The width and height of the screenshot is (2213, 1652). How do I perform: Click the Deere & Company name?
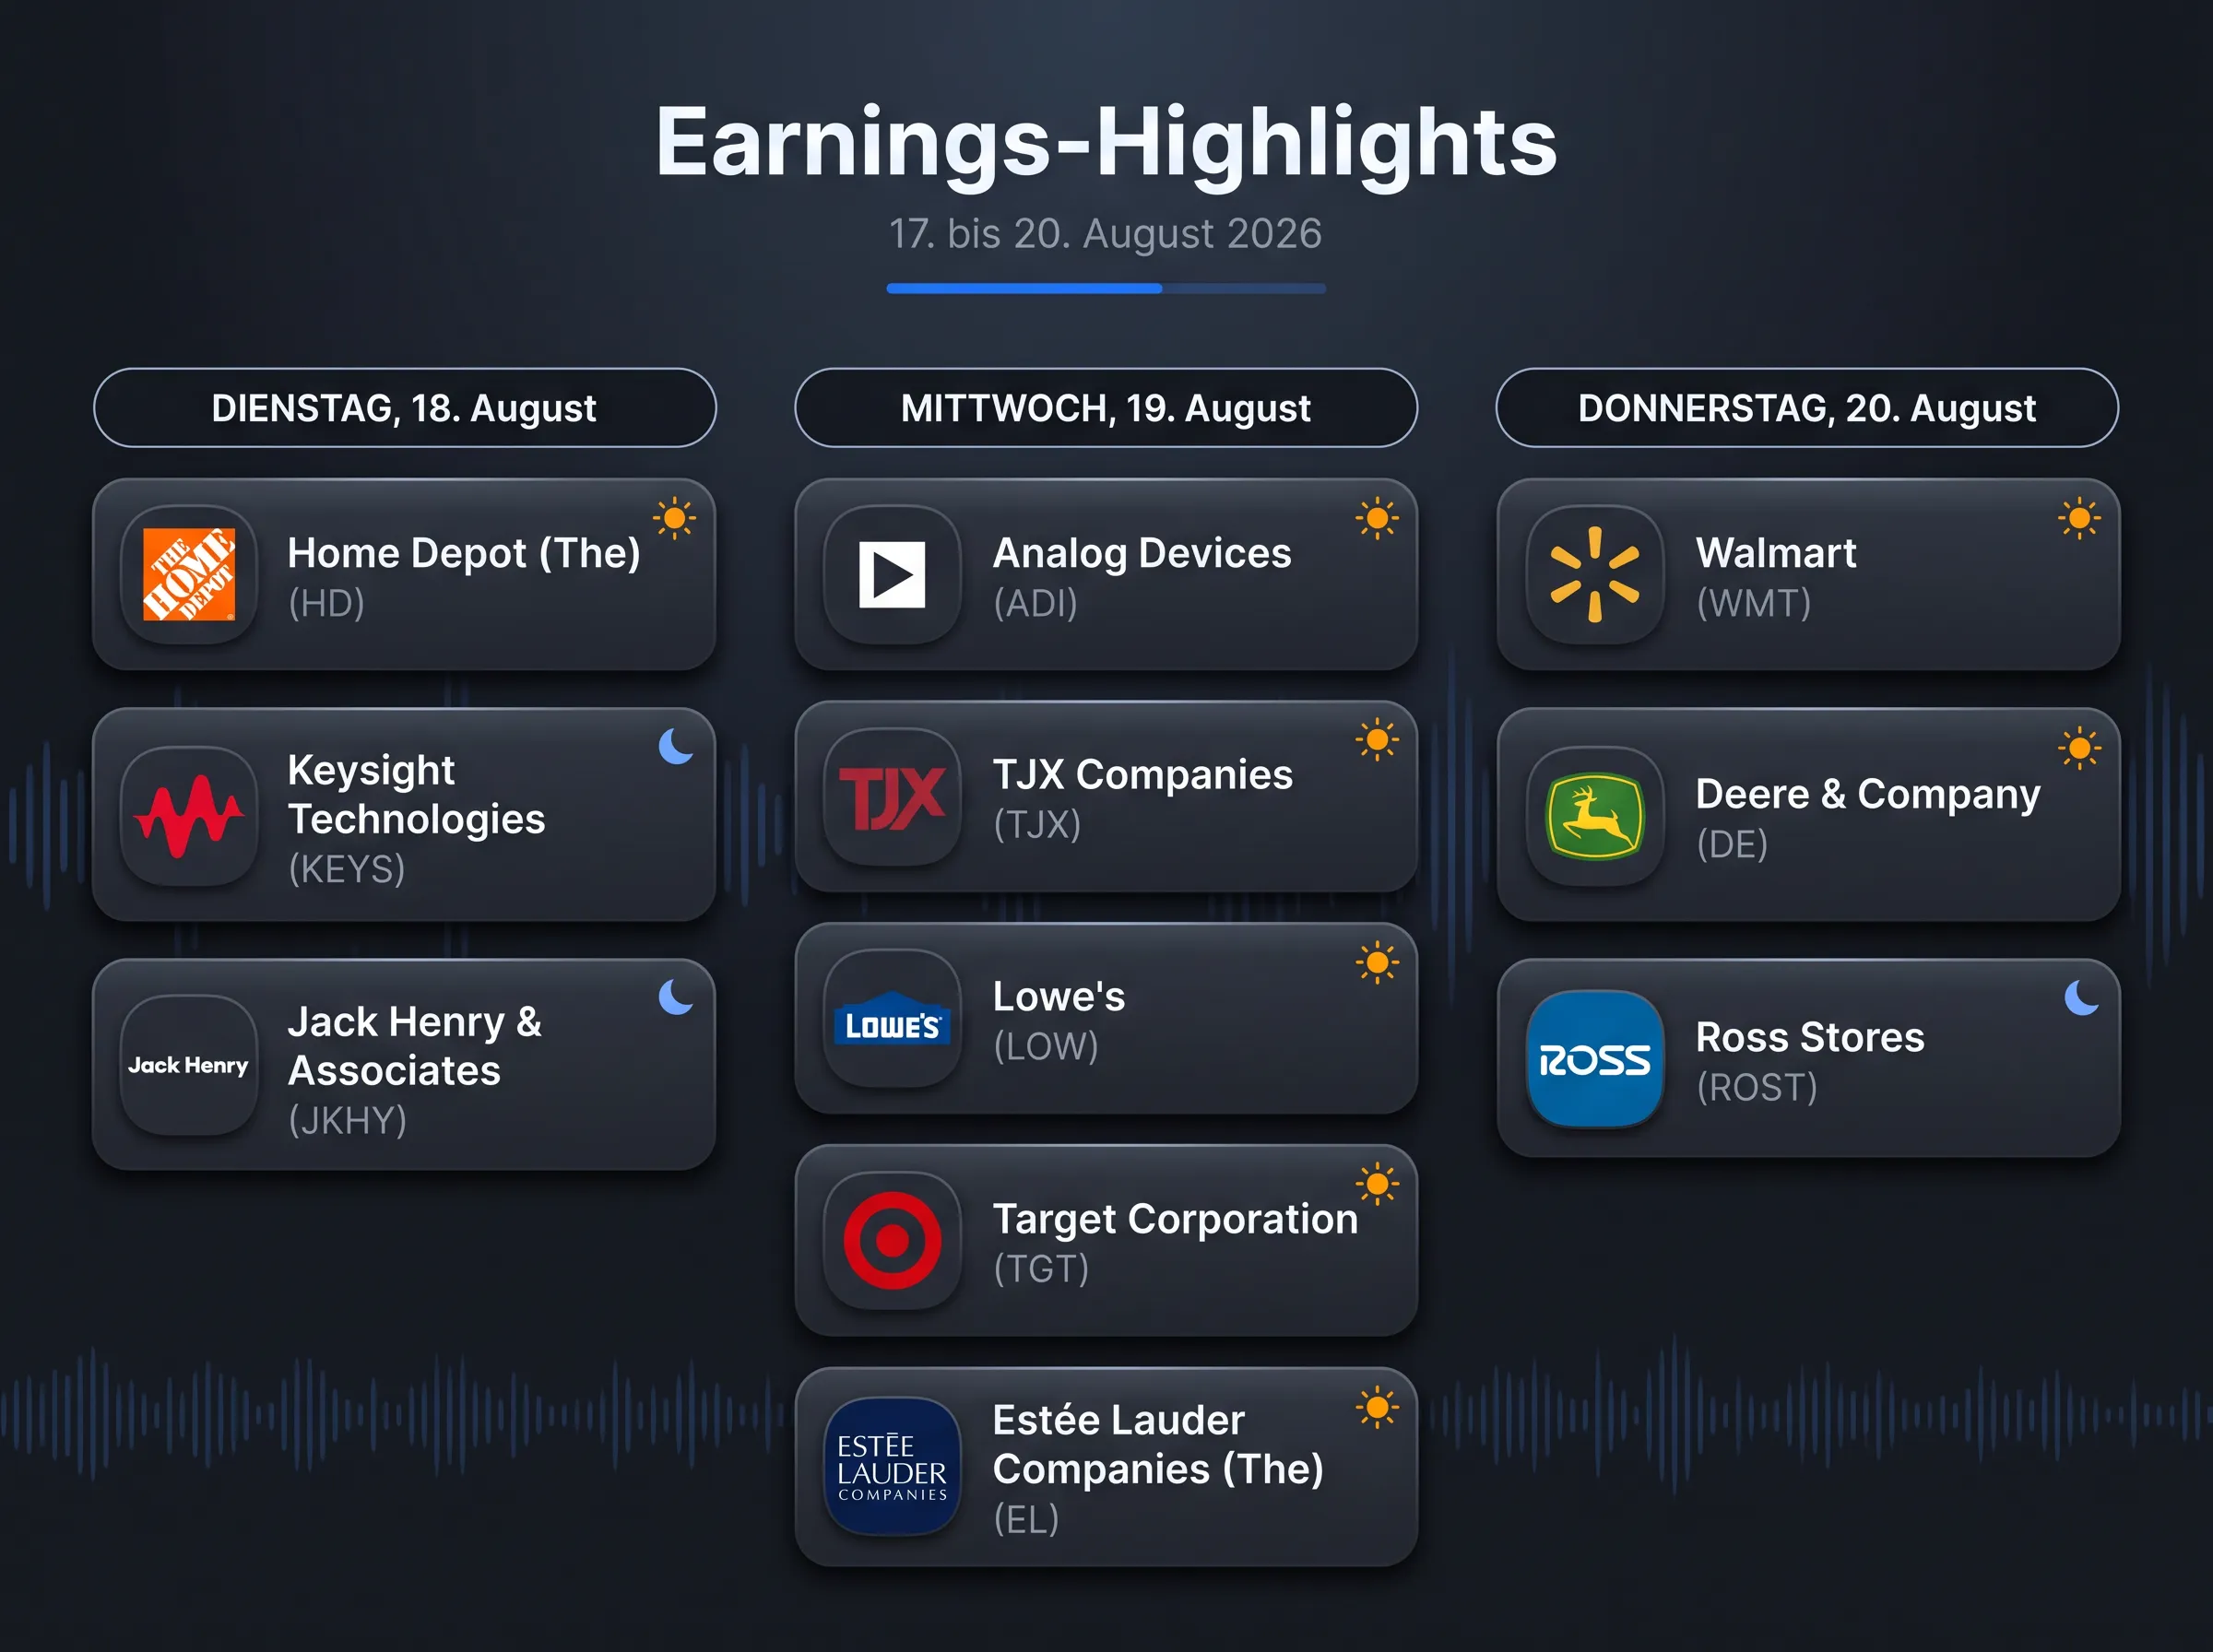tap(1868, 794)
